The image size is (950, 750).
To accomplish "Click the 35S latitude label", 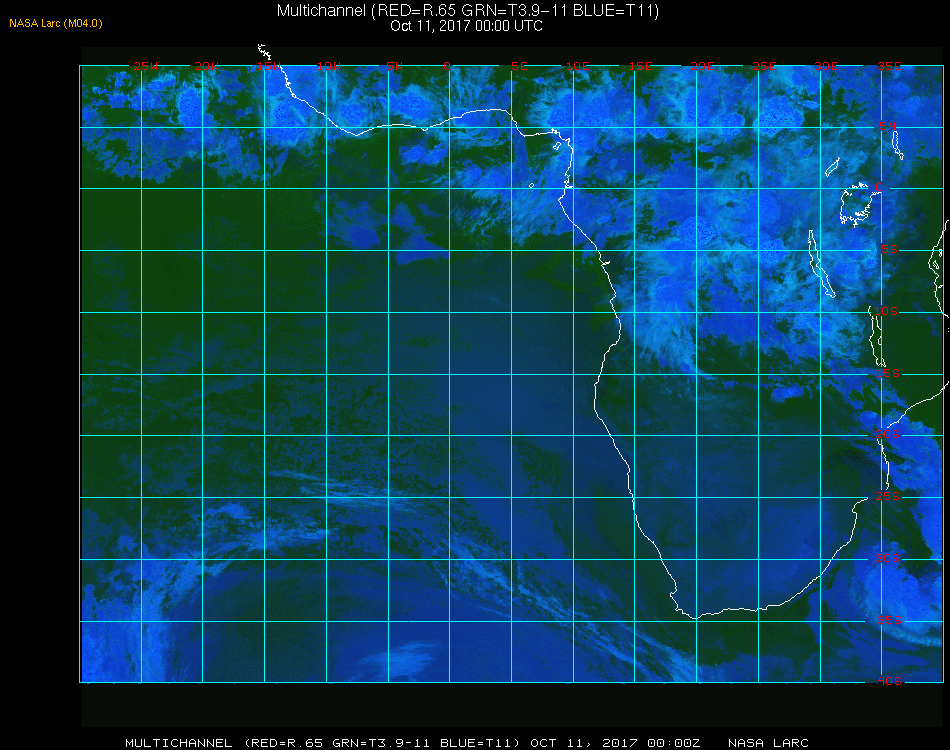I will click(889, 620).
